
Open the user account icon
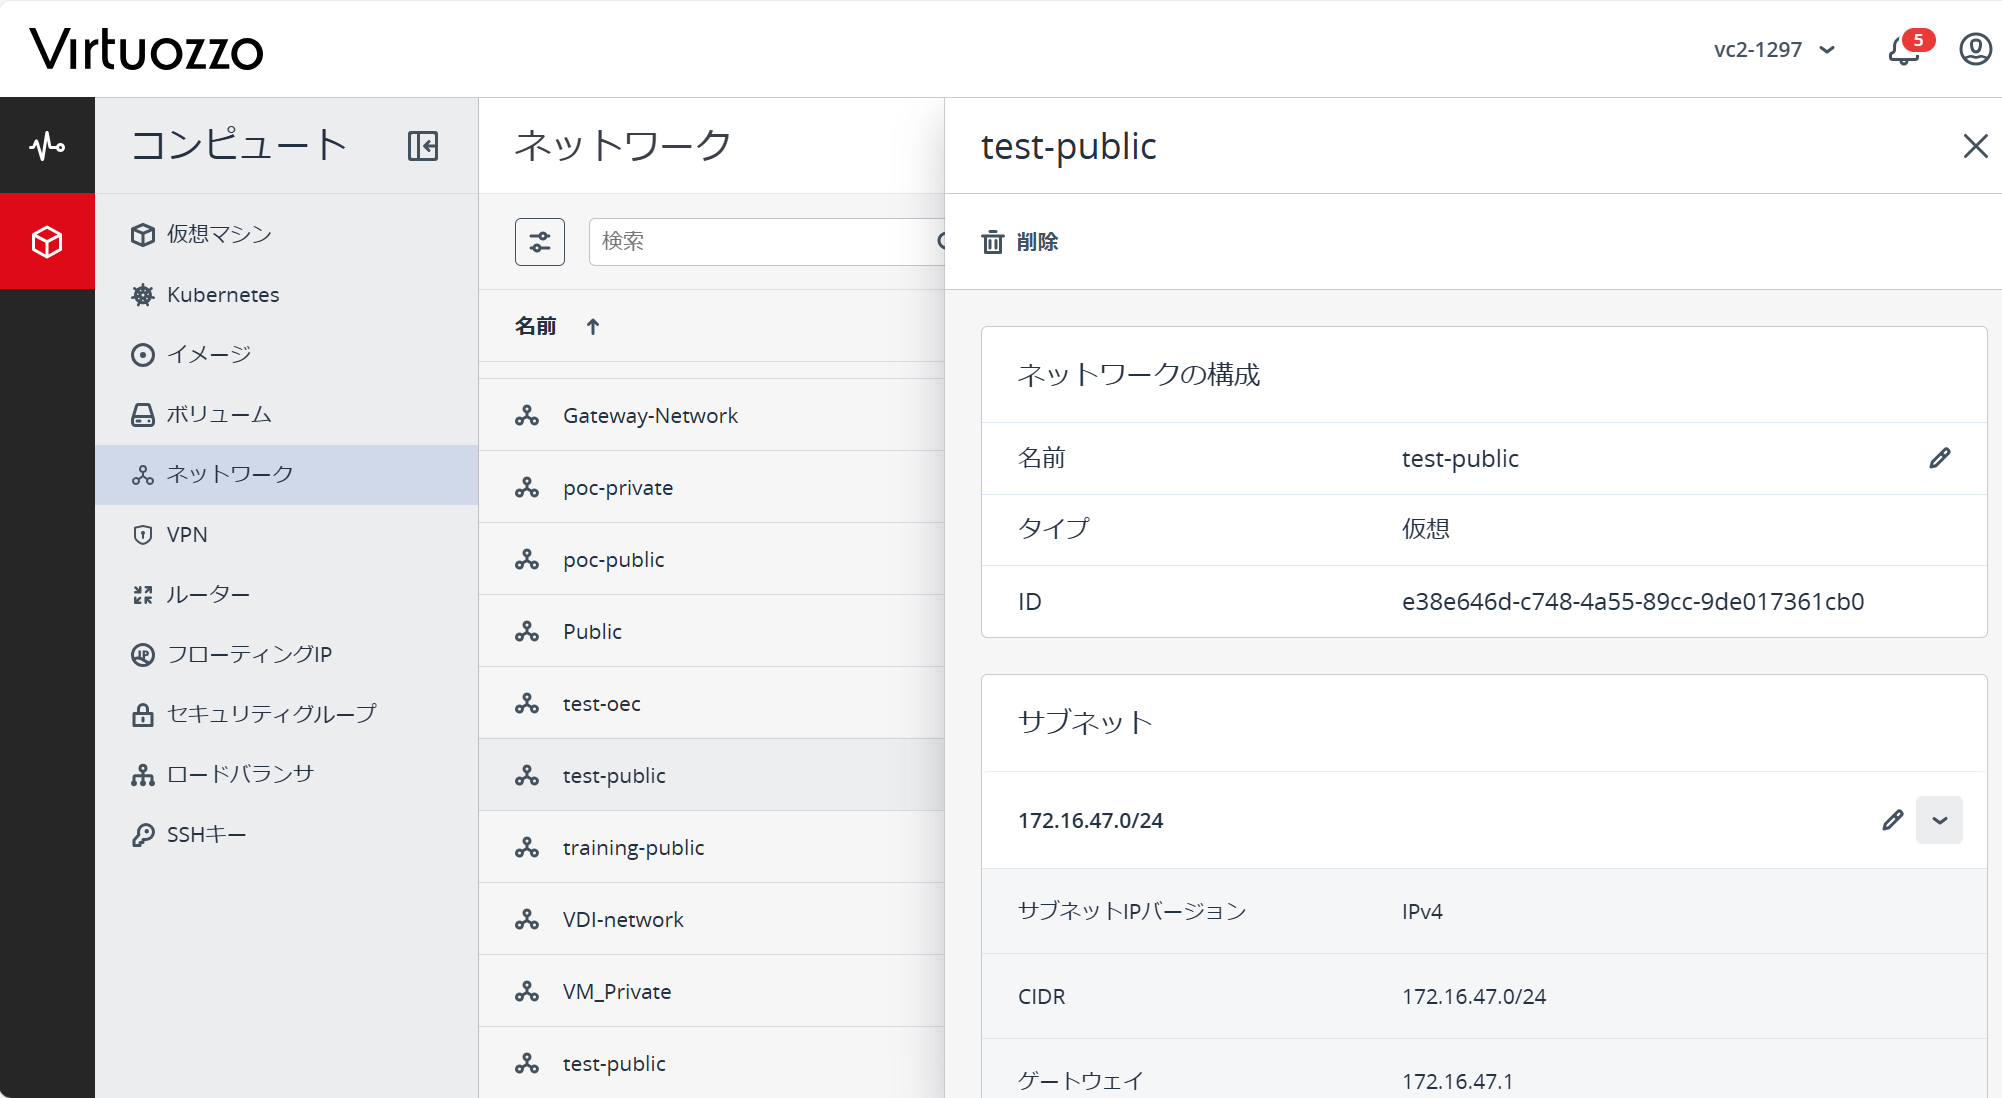[x=1975, y=49]
